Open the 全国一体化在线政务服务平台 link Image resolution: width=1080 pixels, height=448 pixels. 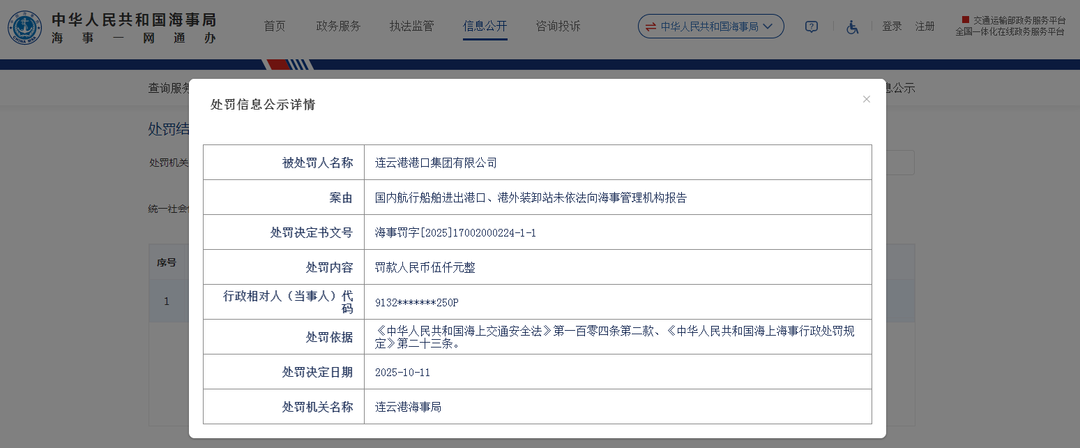point(1009,32)
